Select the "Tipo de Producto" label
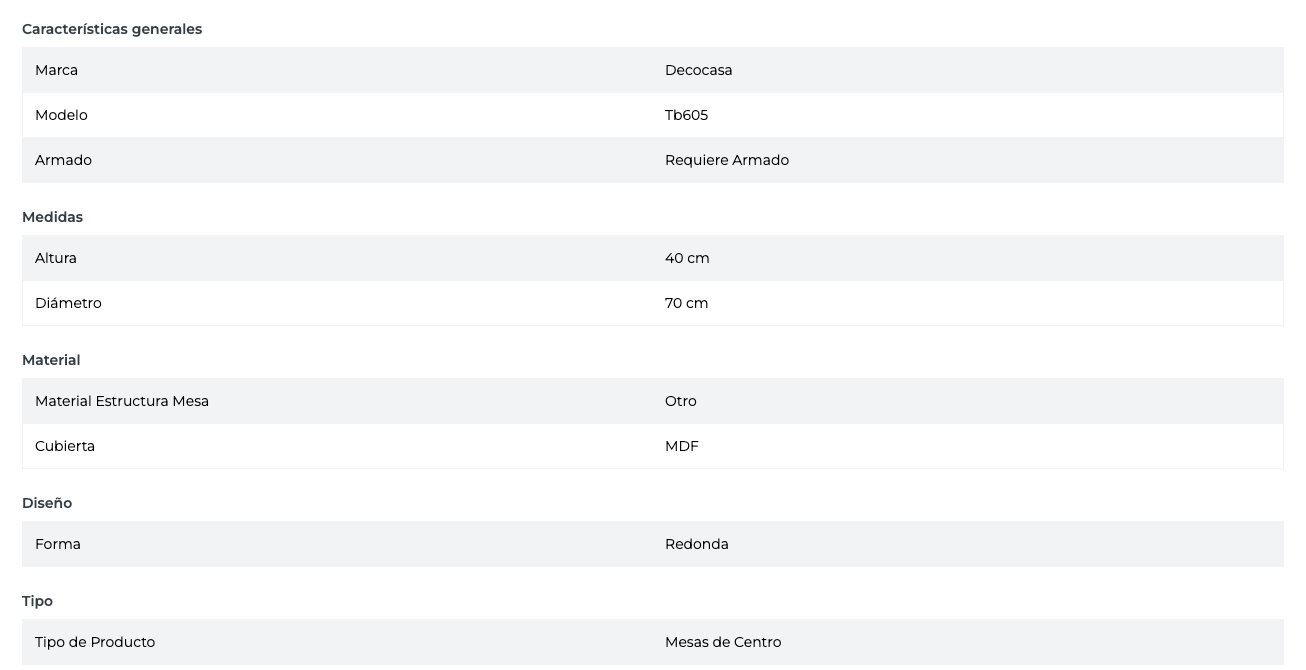This screenshot has height=670, width=1306. (95, 642)
